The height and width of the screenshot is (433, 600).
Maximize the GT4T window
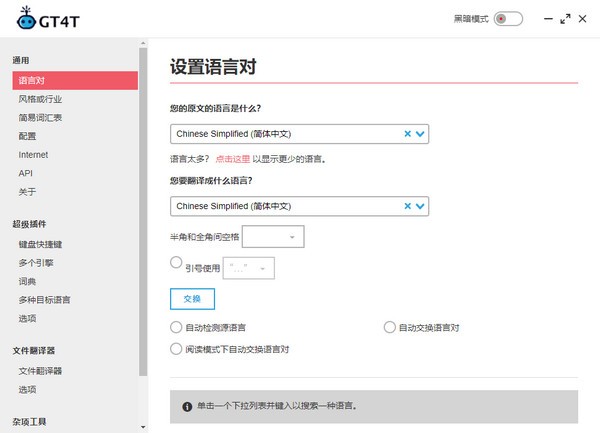coord(566,18)
